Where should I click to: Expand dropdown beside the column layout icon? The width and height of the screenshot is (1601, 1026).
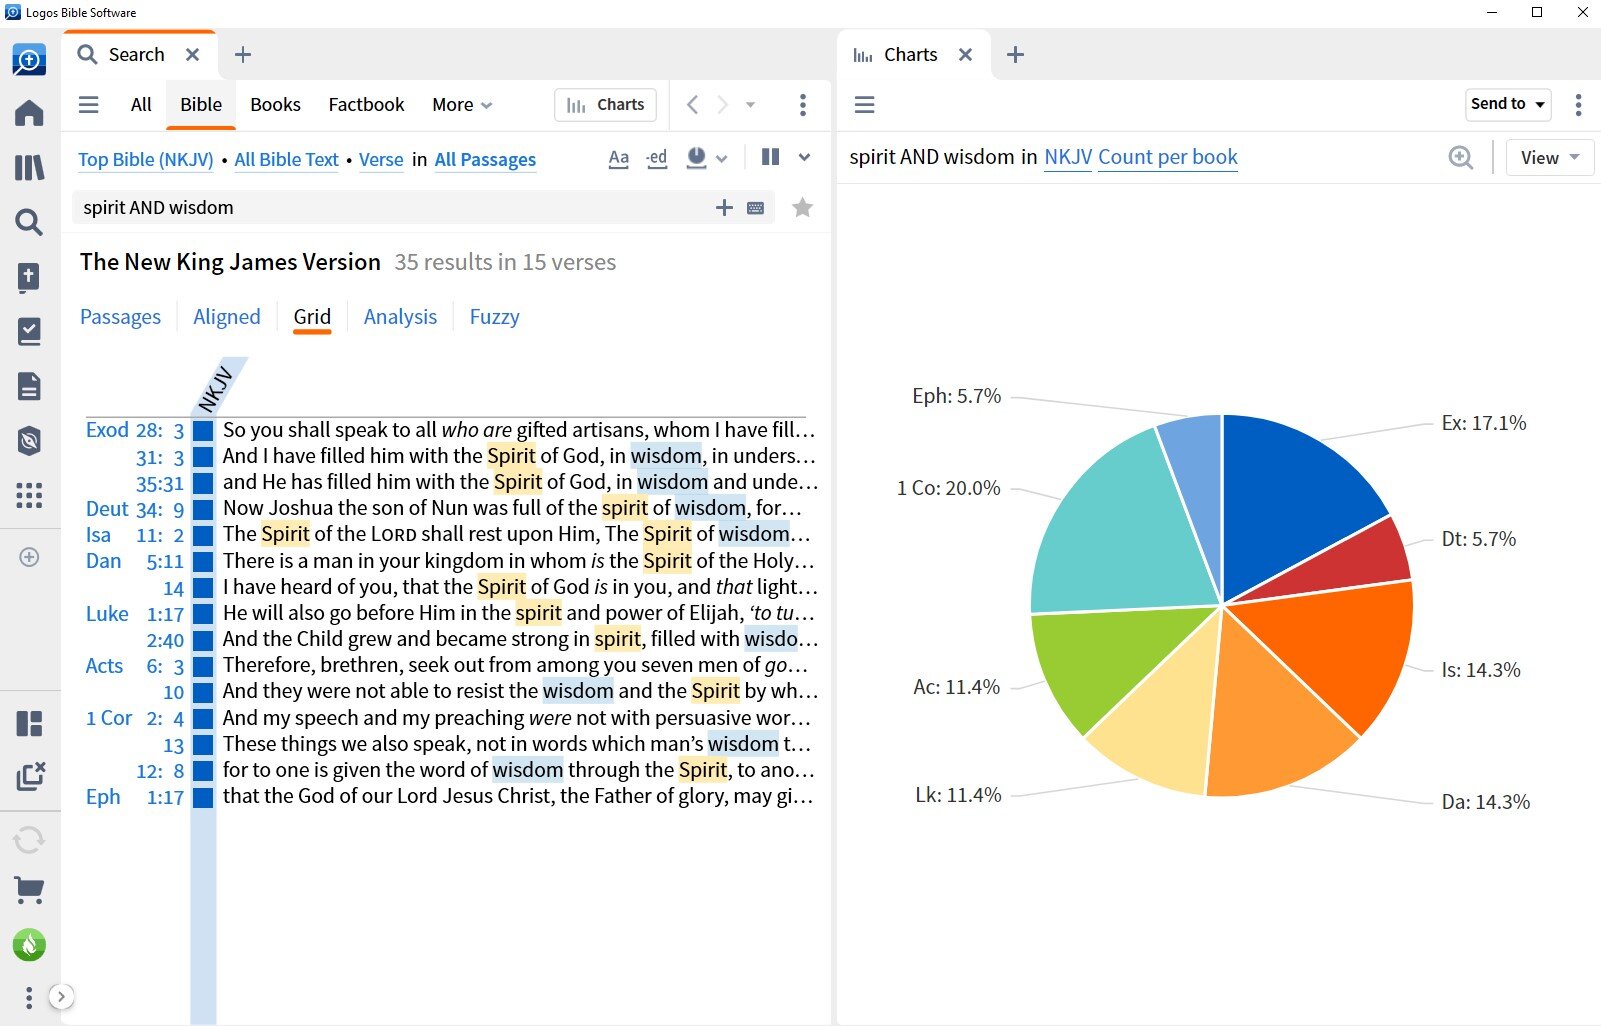[804, 157]
